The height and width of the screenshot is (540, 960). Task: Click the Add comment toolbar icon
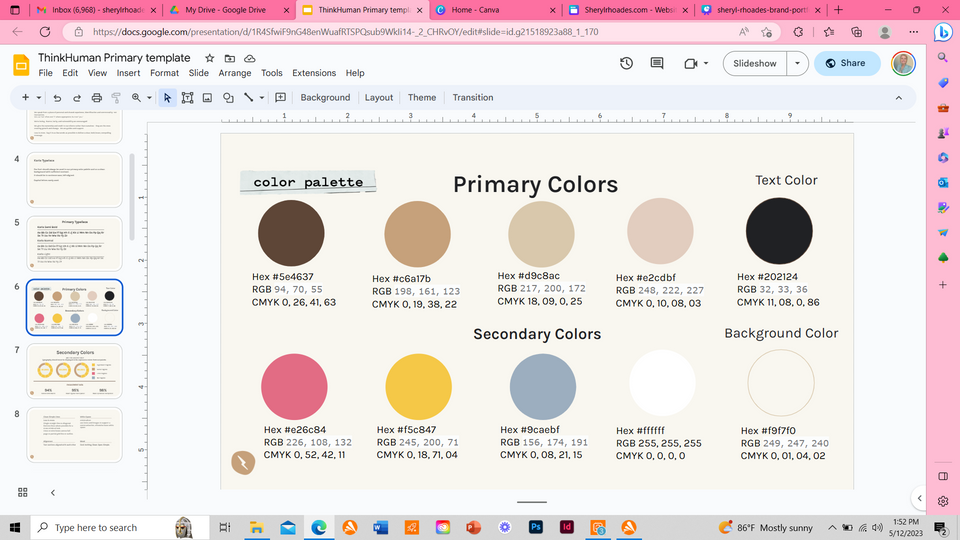(x=281, y=98)
